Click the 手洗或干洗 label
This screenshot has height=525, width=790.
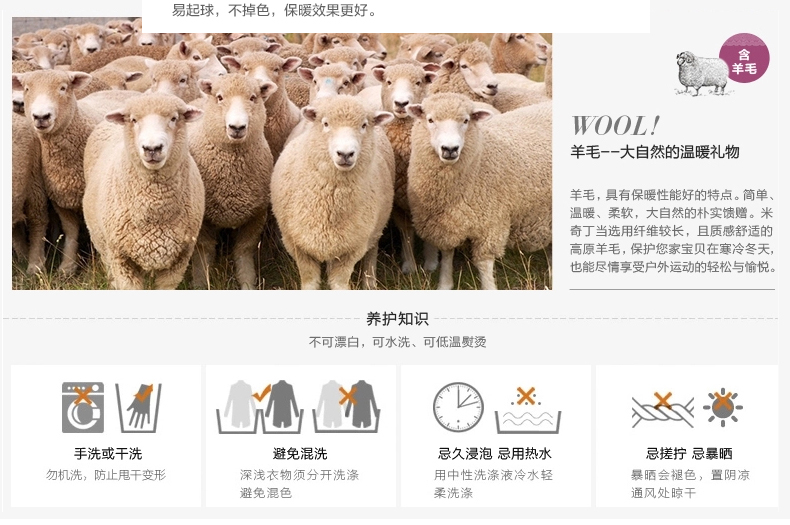click(x=108, y=454)
